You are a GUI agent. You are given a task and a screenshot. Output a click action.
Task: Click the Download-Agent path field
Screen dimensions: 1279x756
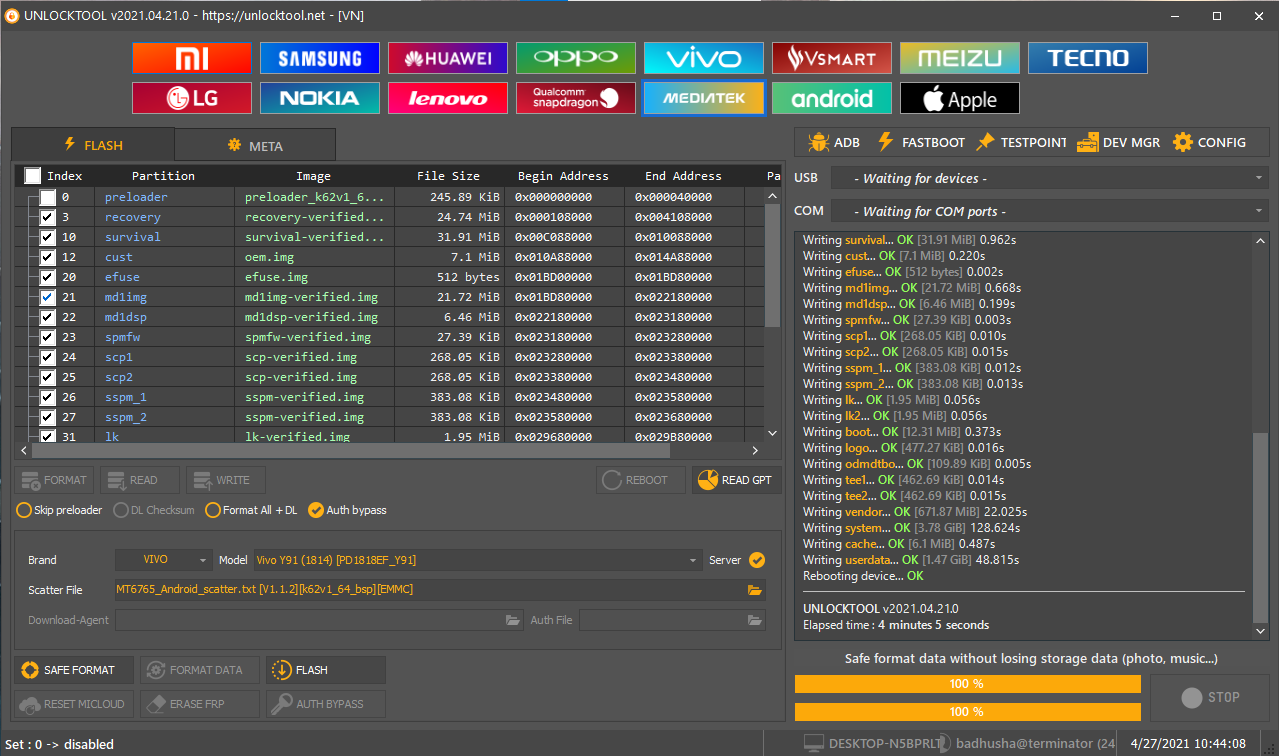click(319, 620)
